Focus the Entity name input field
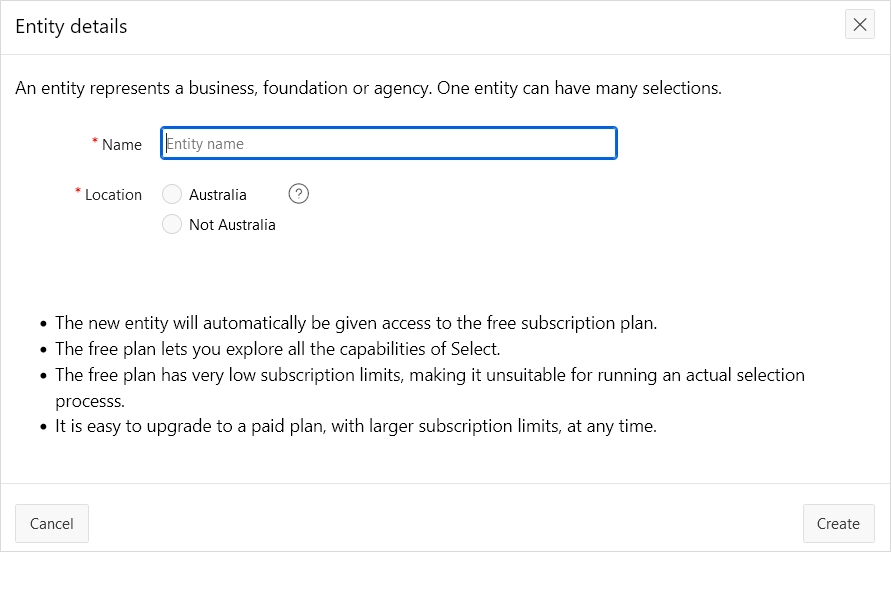The width and height of the screenshot is (891, 600). (x=389, y=143)
